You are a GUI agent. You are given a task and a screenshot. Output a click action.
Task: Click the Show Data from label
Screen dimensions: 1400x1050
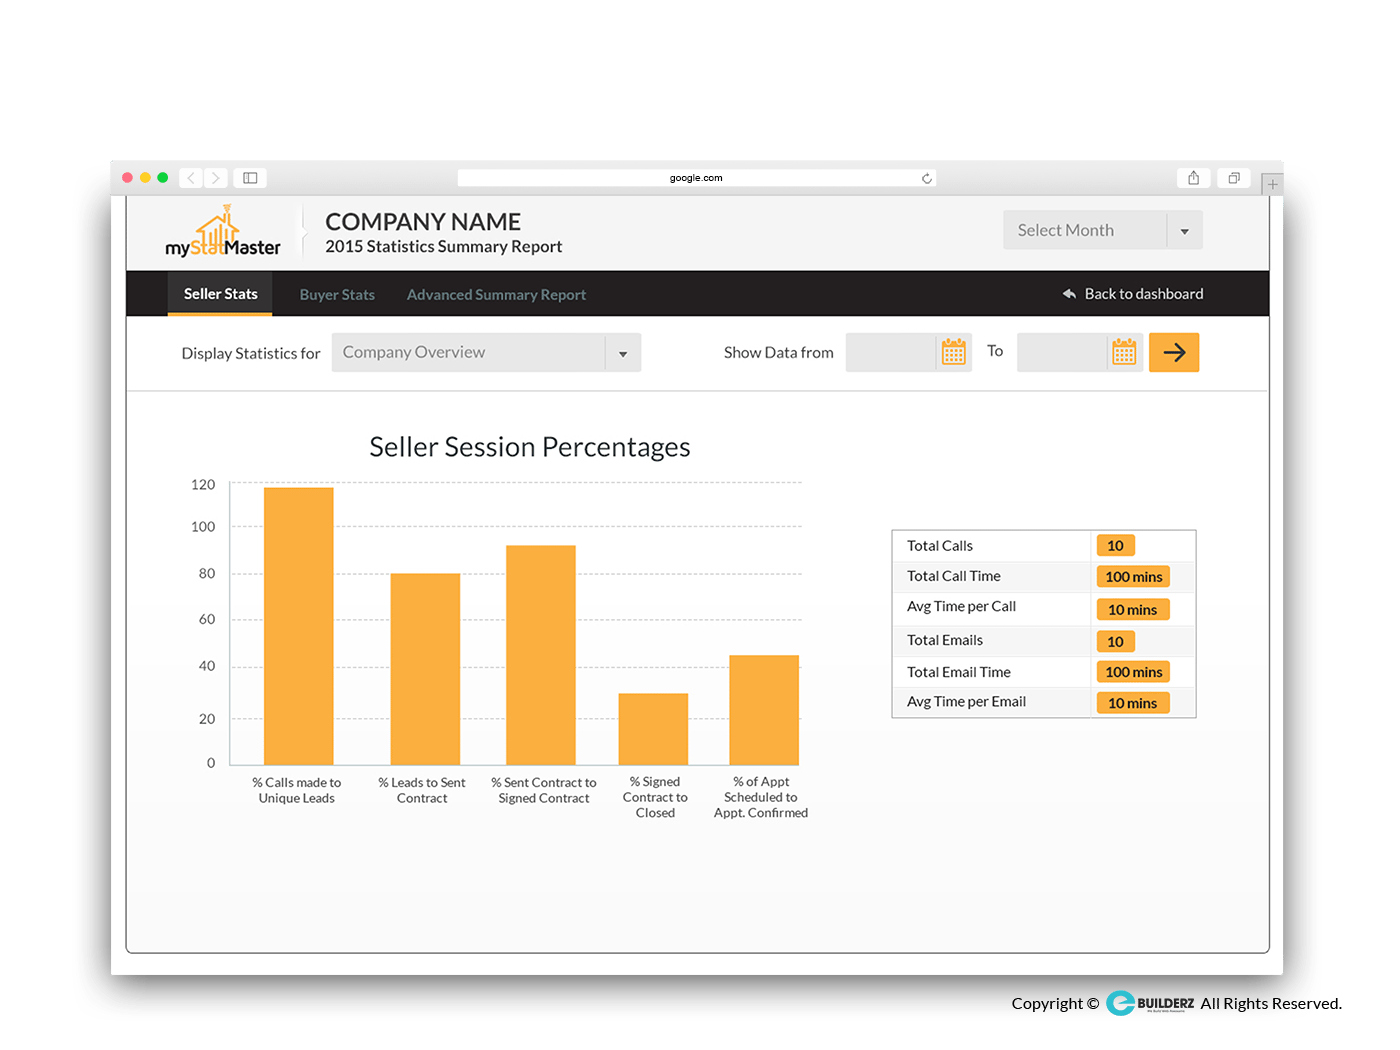pyautogui.click(x=779, y=353)
